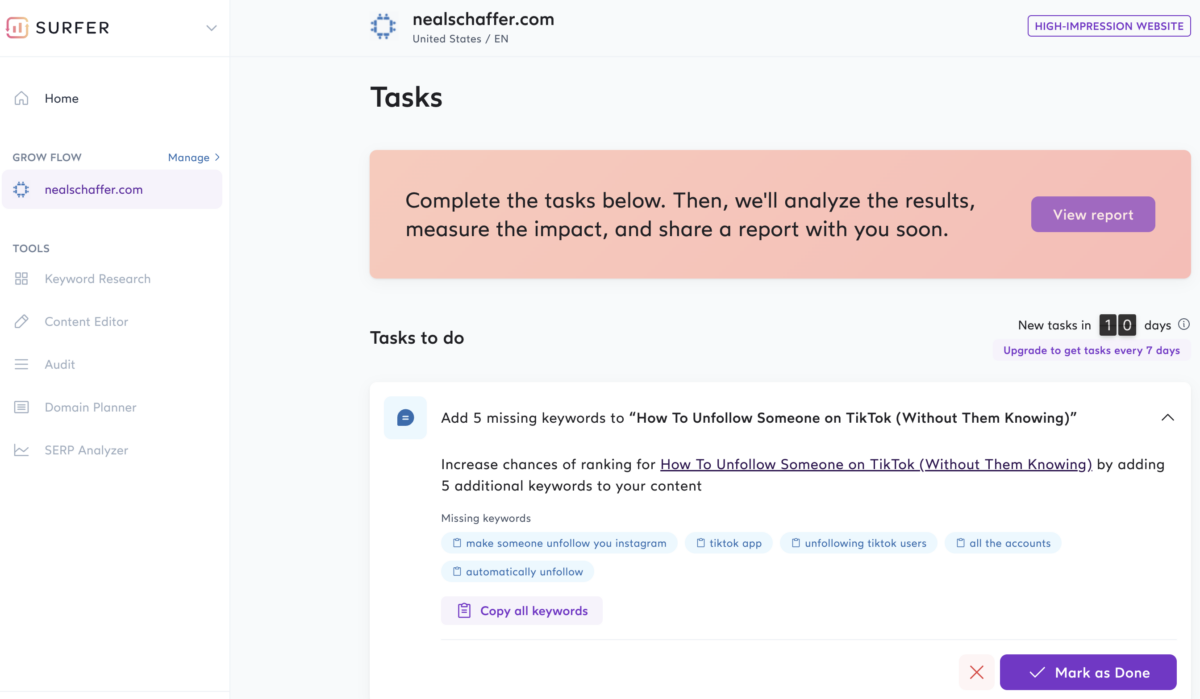Click High-Impression Website badge
Viewport: 1200px width, 699px height.
[1109, 26]
